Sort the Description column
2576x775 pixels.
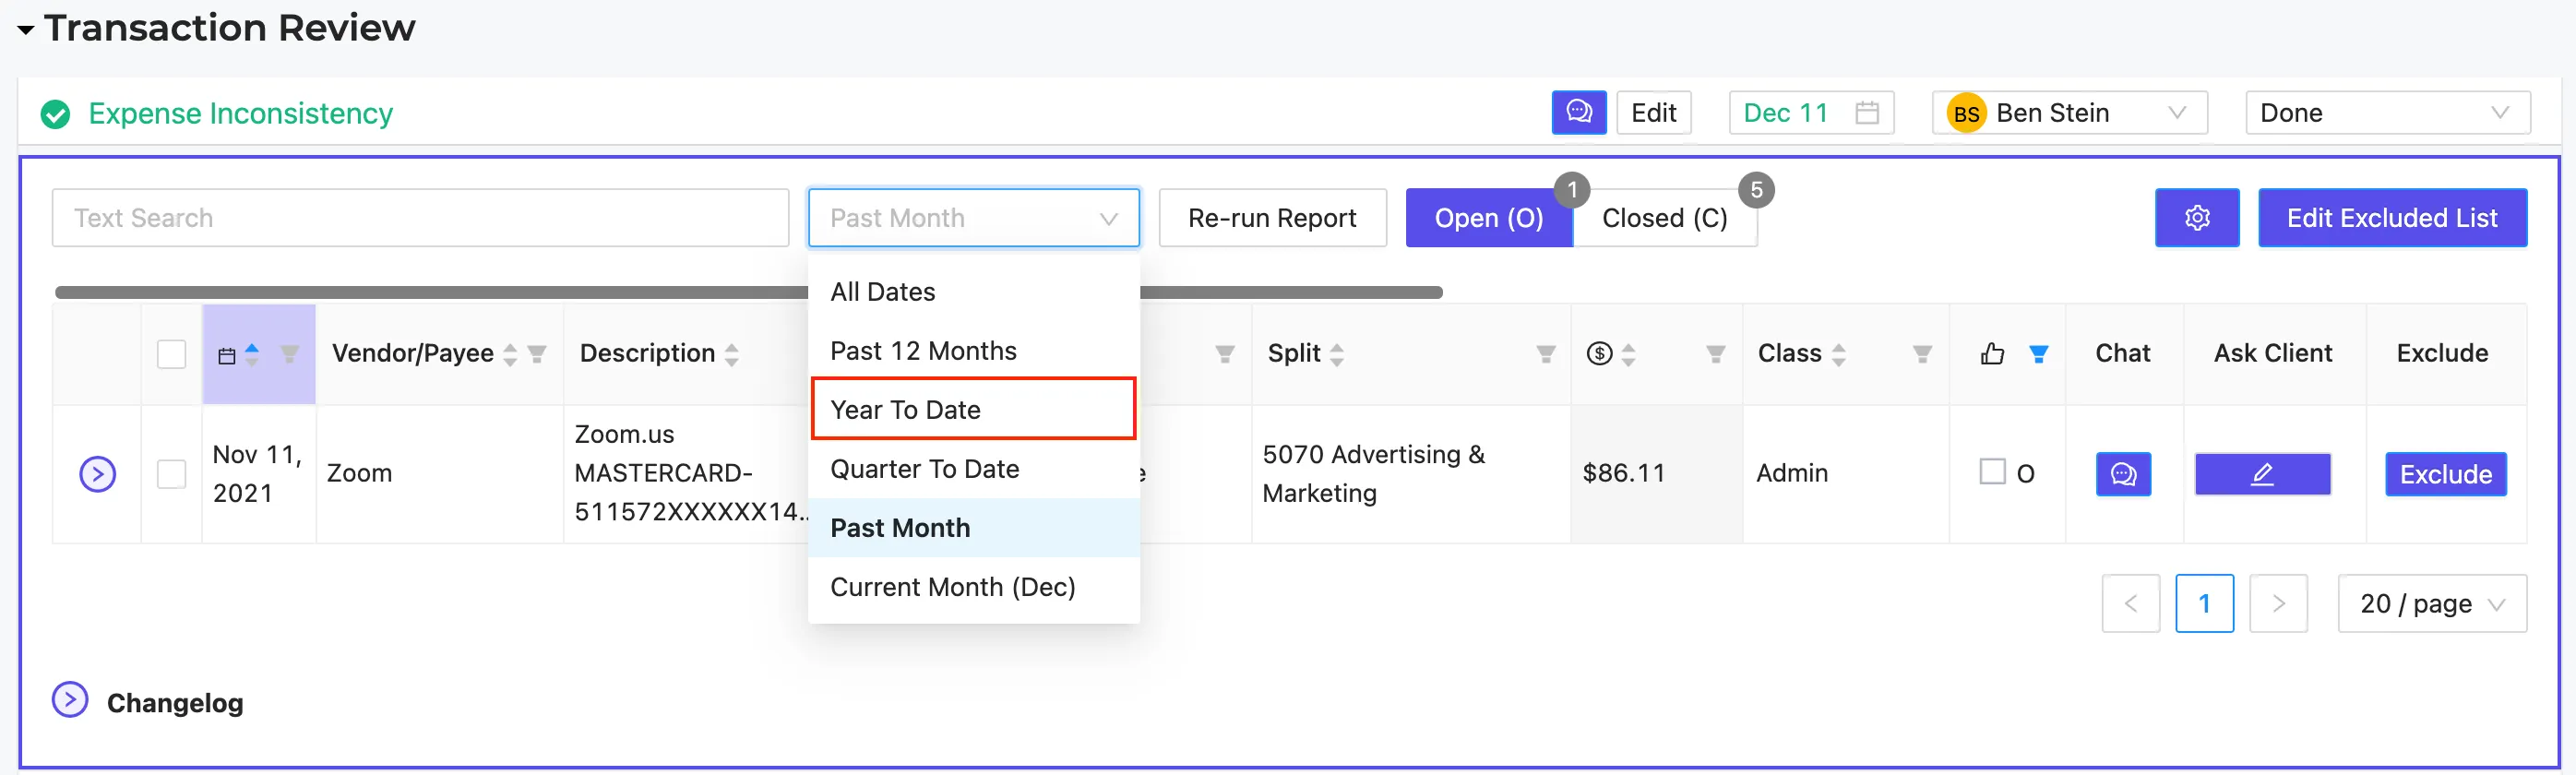(732, 354)
